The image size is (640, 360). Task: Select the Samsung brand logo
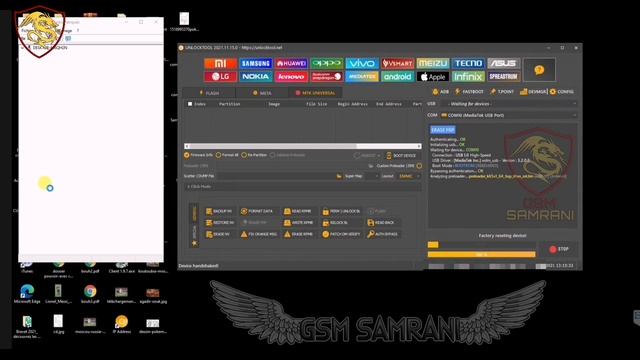tap(256, 63)
